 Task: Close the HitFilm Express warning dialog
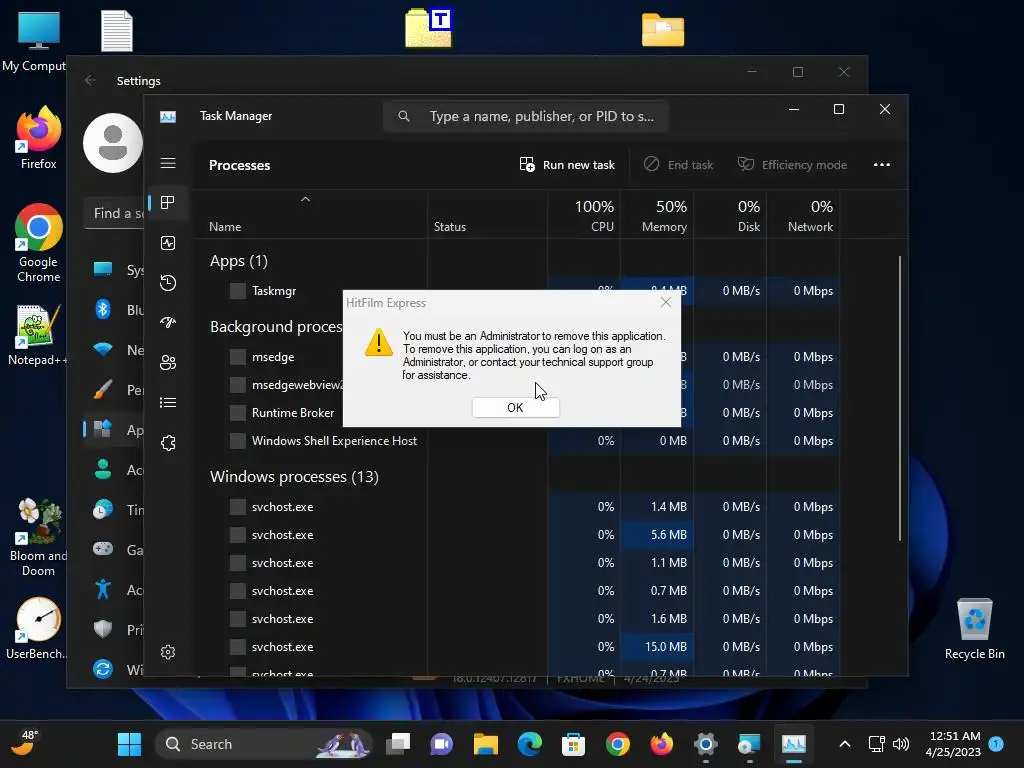pyautogui.click(x=665, y=302)
